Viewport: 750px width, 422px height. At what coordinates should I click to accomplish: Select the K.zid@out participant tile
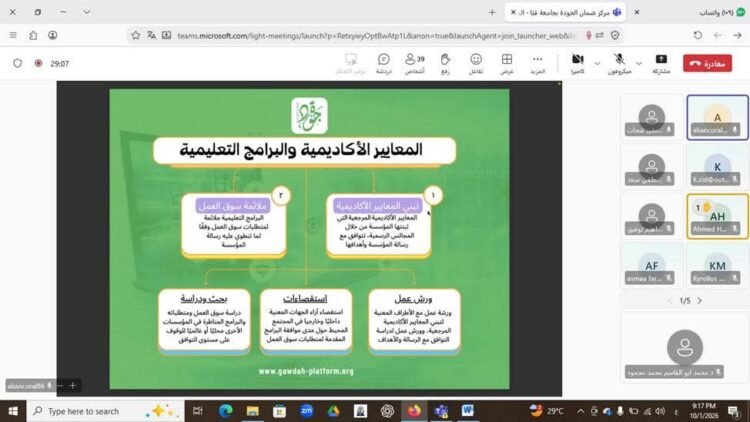717,167
